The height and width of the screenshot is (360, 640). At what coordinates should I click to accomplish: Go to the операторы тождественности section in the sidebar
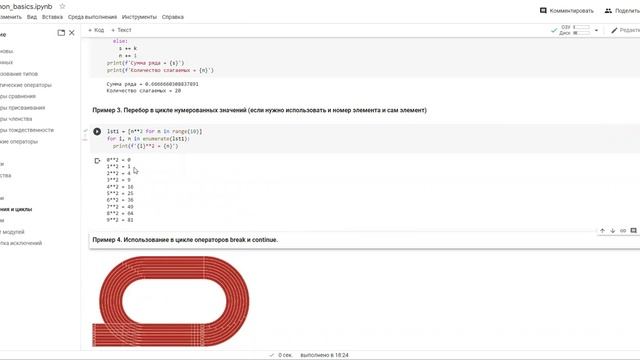pyautogui.click(x=27, y=130)
